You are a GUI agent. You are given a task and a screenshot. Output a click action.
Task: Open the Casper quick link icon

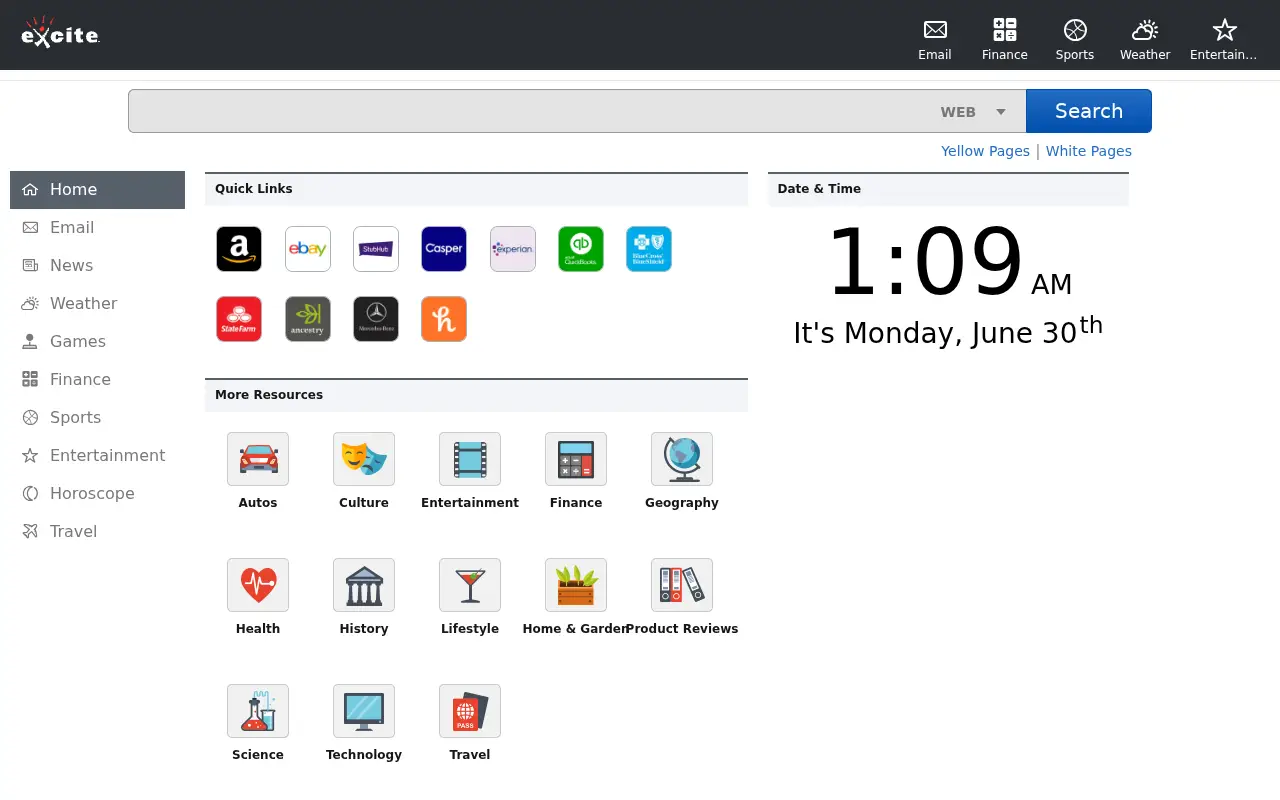[444, 249]
